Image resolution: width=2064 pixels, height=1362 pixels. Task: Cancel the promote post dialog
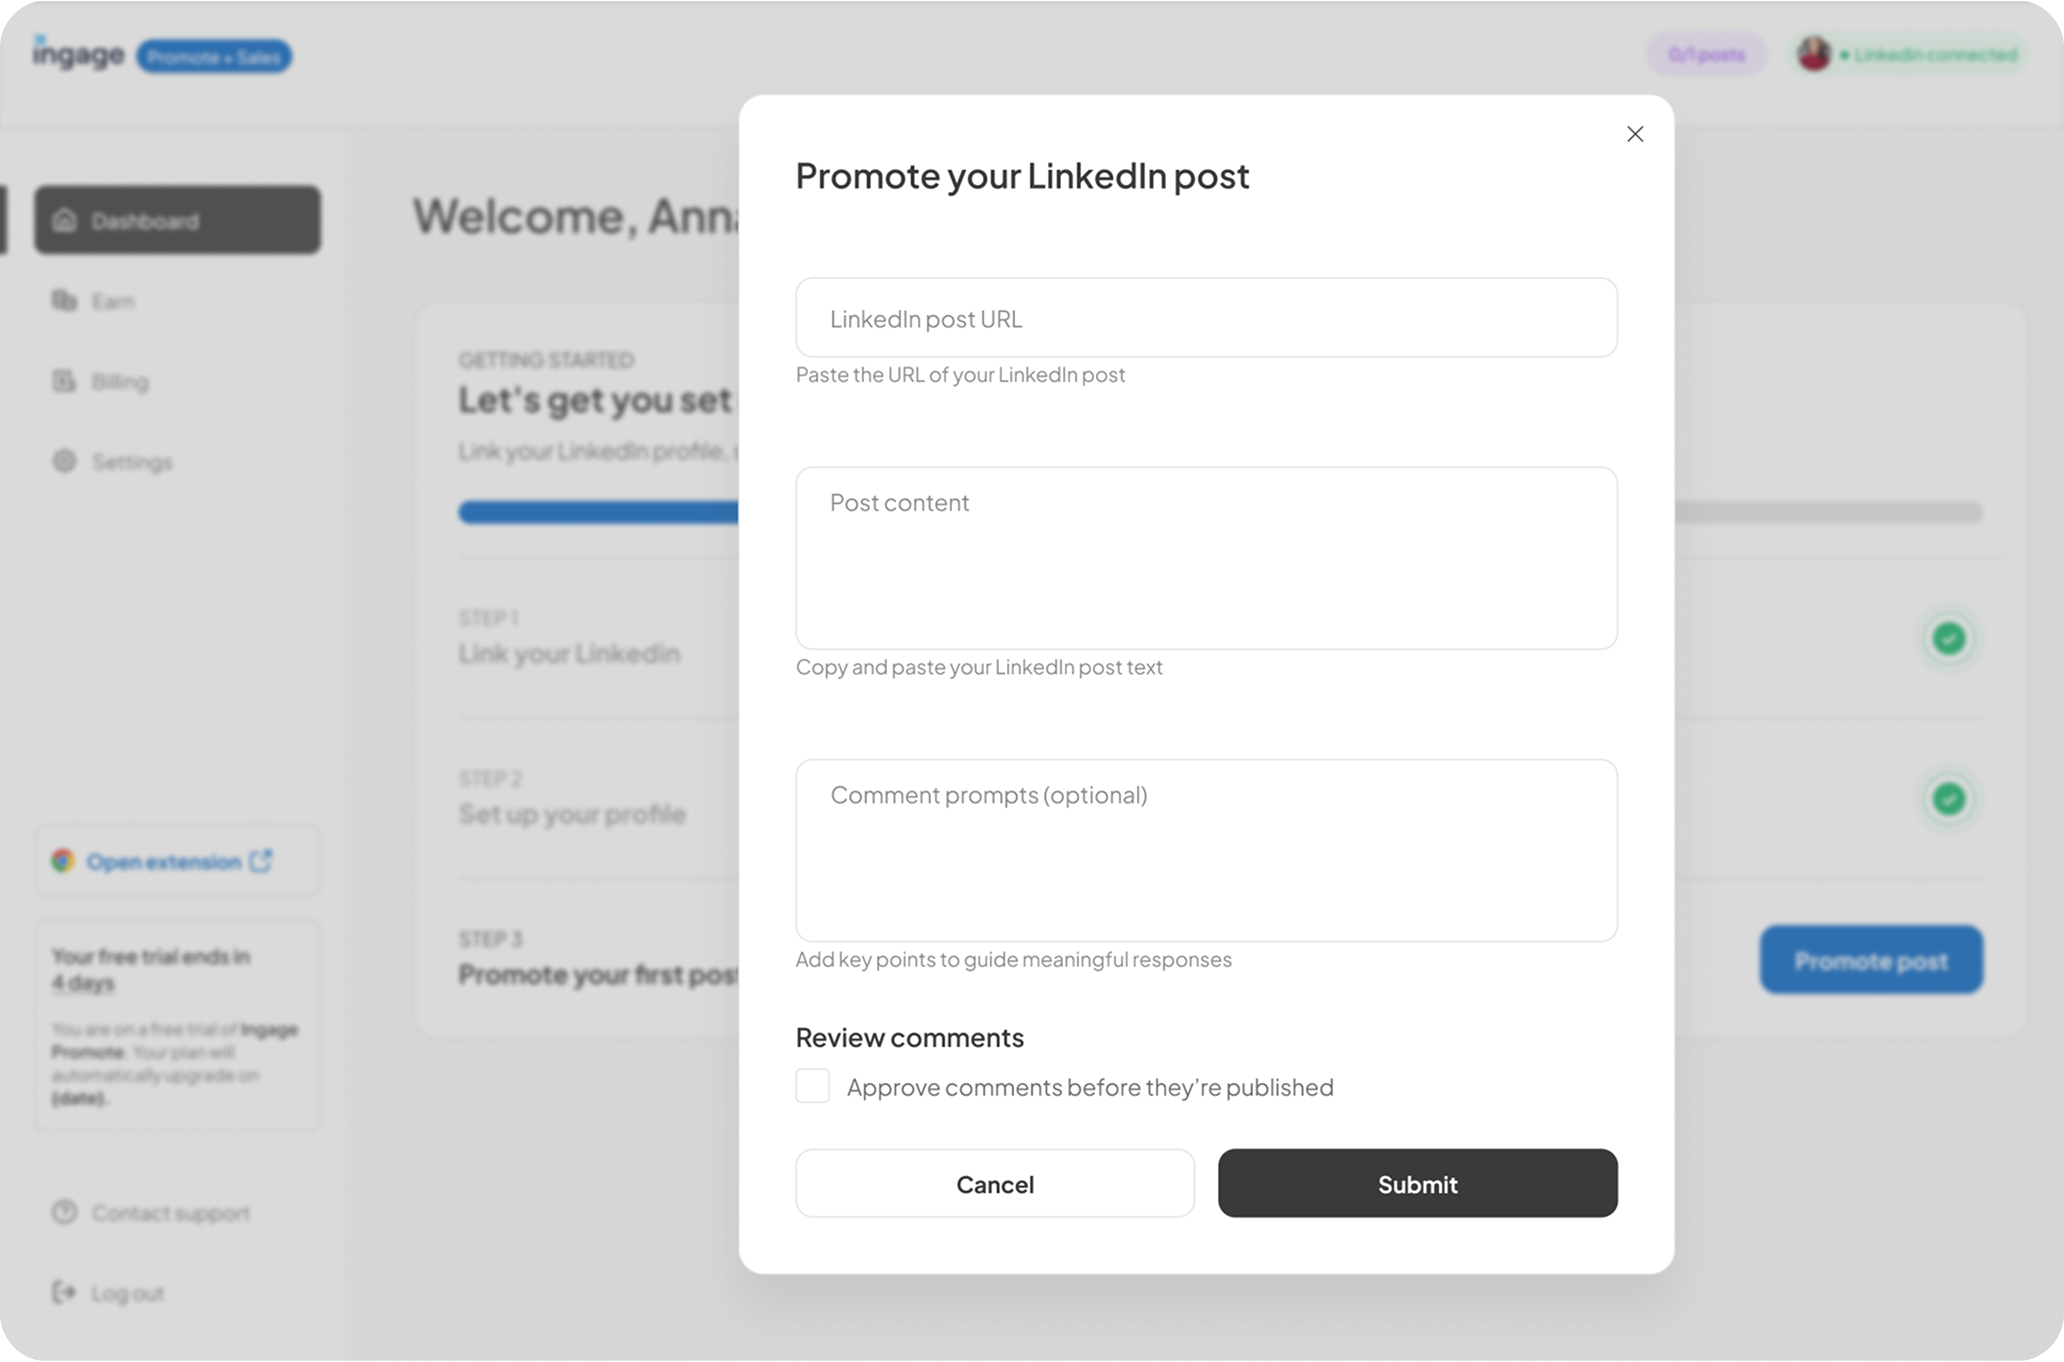click(x=995, y=1183)
